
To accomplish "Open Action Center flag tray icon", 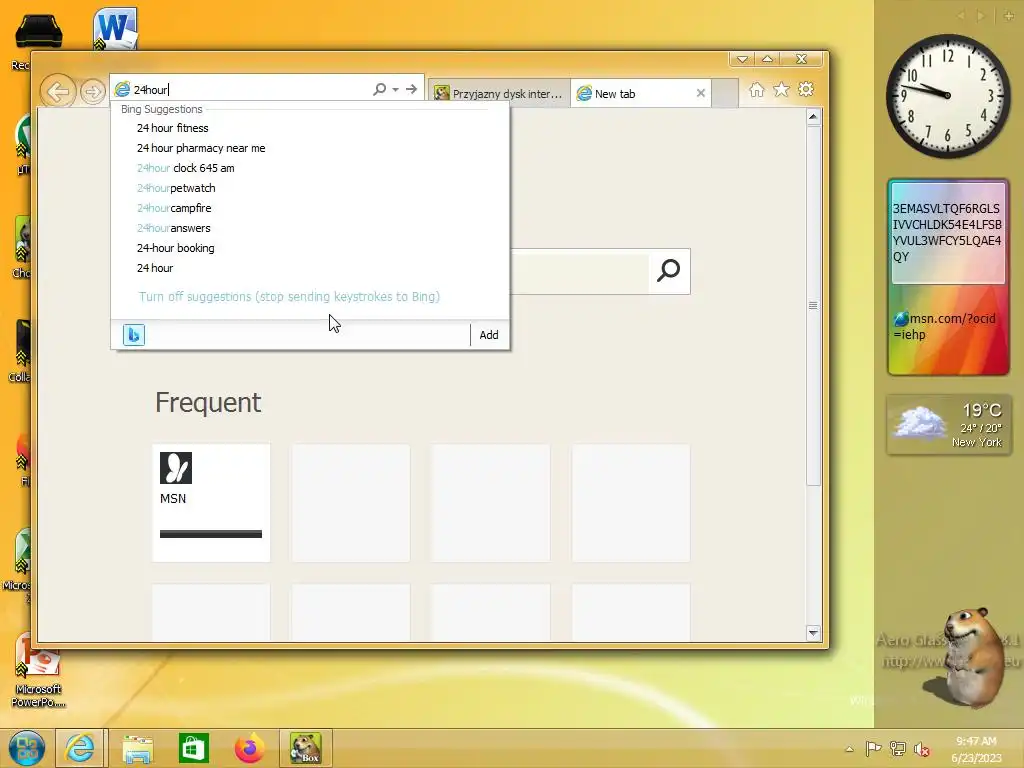I will pos(872,748).
